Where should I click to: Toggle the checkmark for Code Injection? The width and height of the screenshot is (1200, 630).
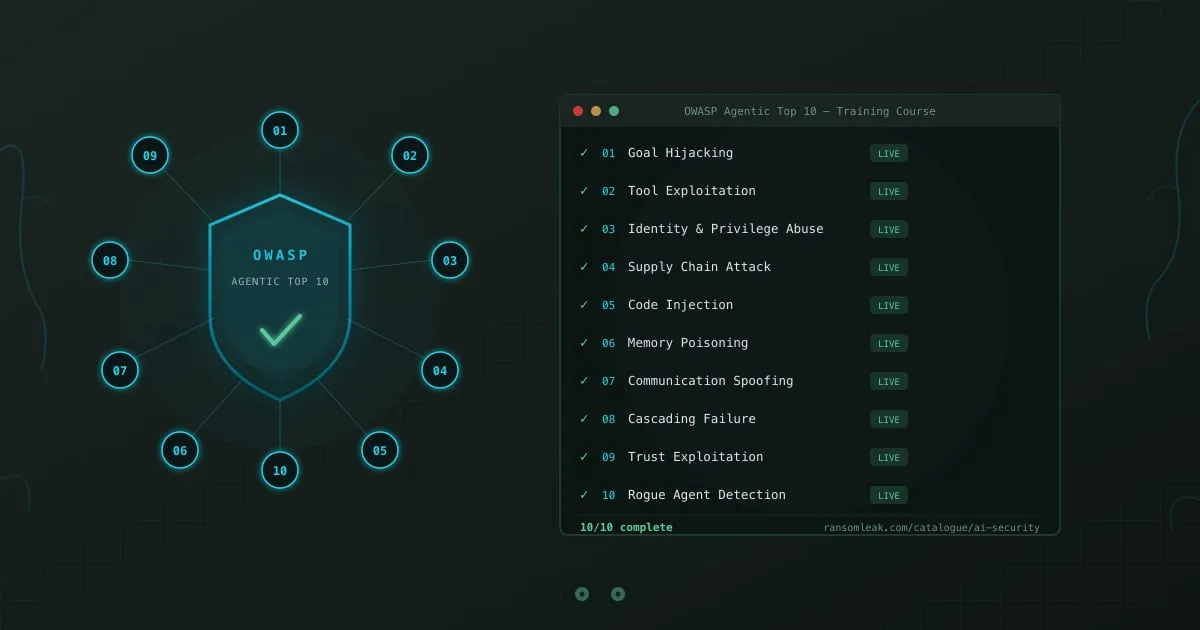[x=584, y=305]
